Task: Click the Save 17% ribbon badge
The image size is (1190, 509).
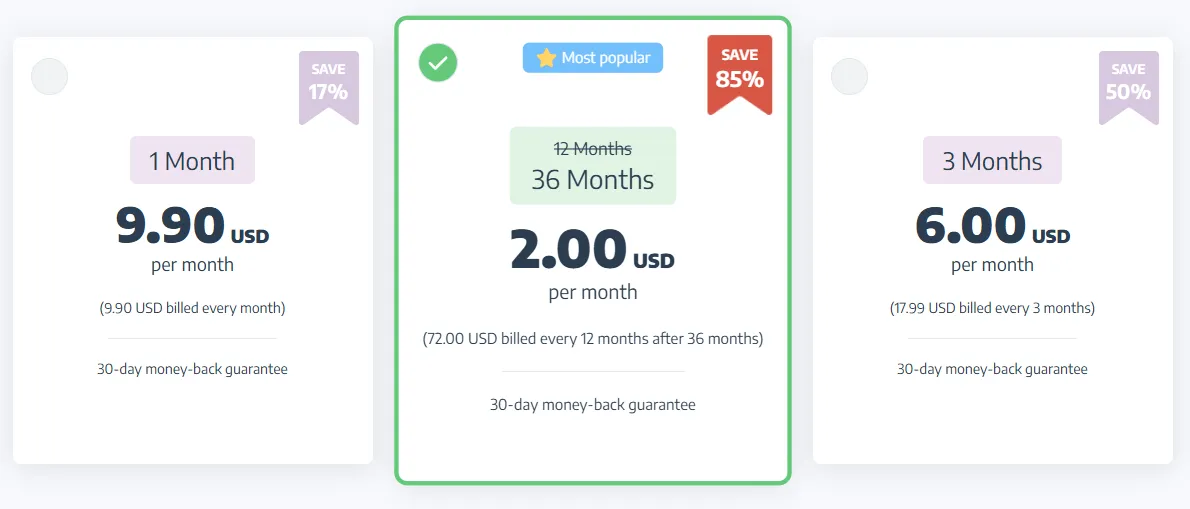Action: 328,85
